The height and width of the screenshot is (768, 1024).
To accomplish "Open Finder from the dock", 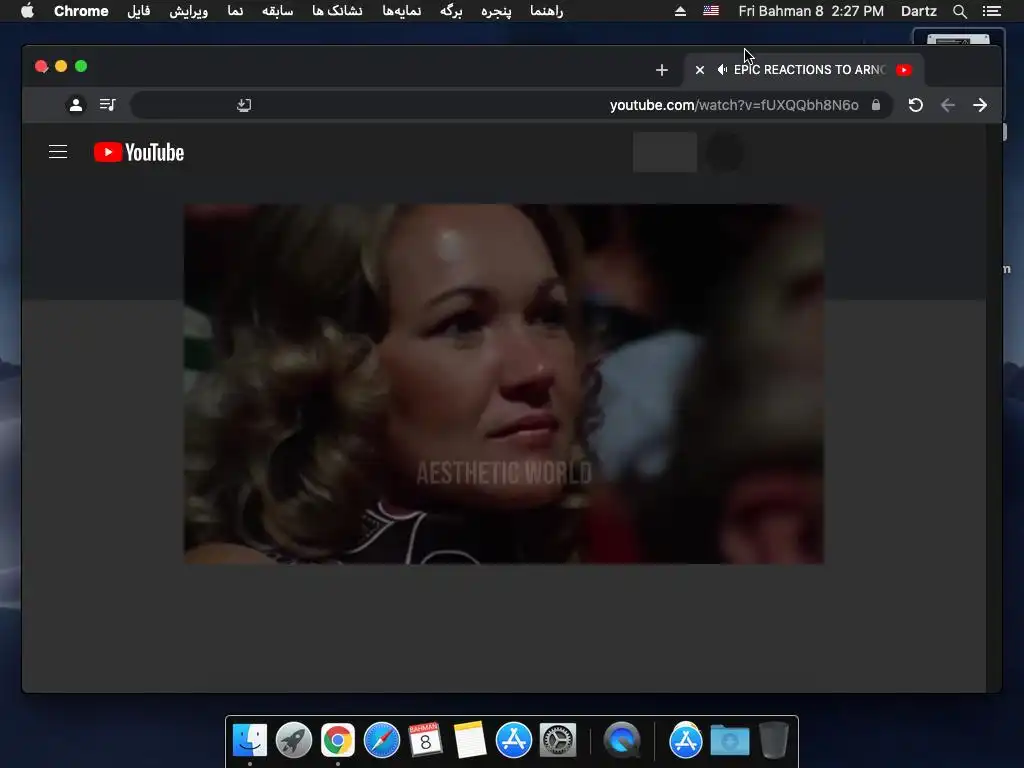I will 250,740.
